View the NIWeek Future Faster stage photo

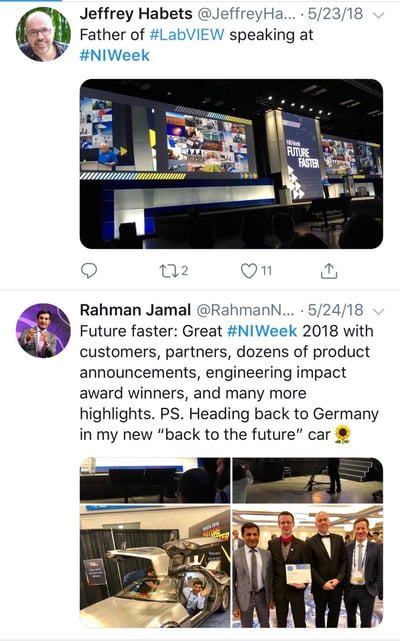tap(231, 164)
